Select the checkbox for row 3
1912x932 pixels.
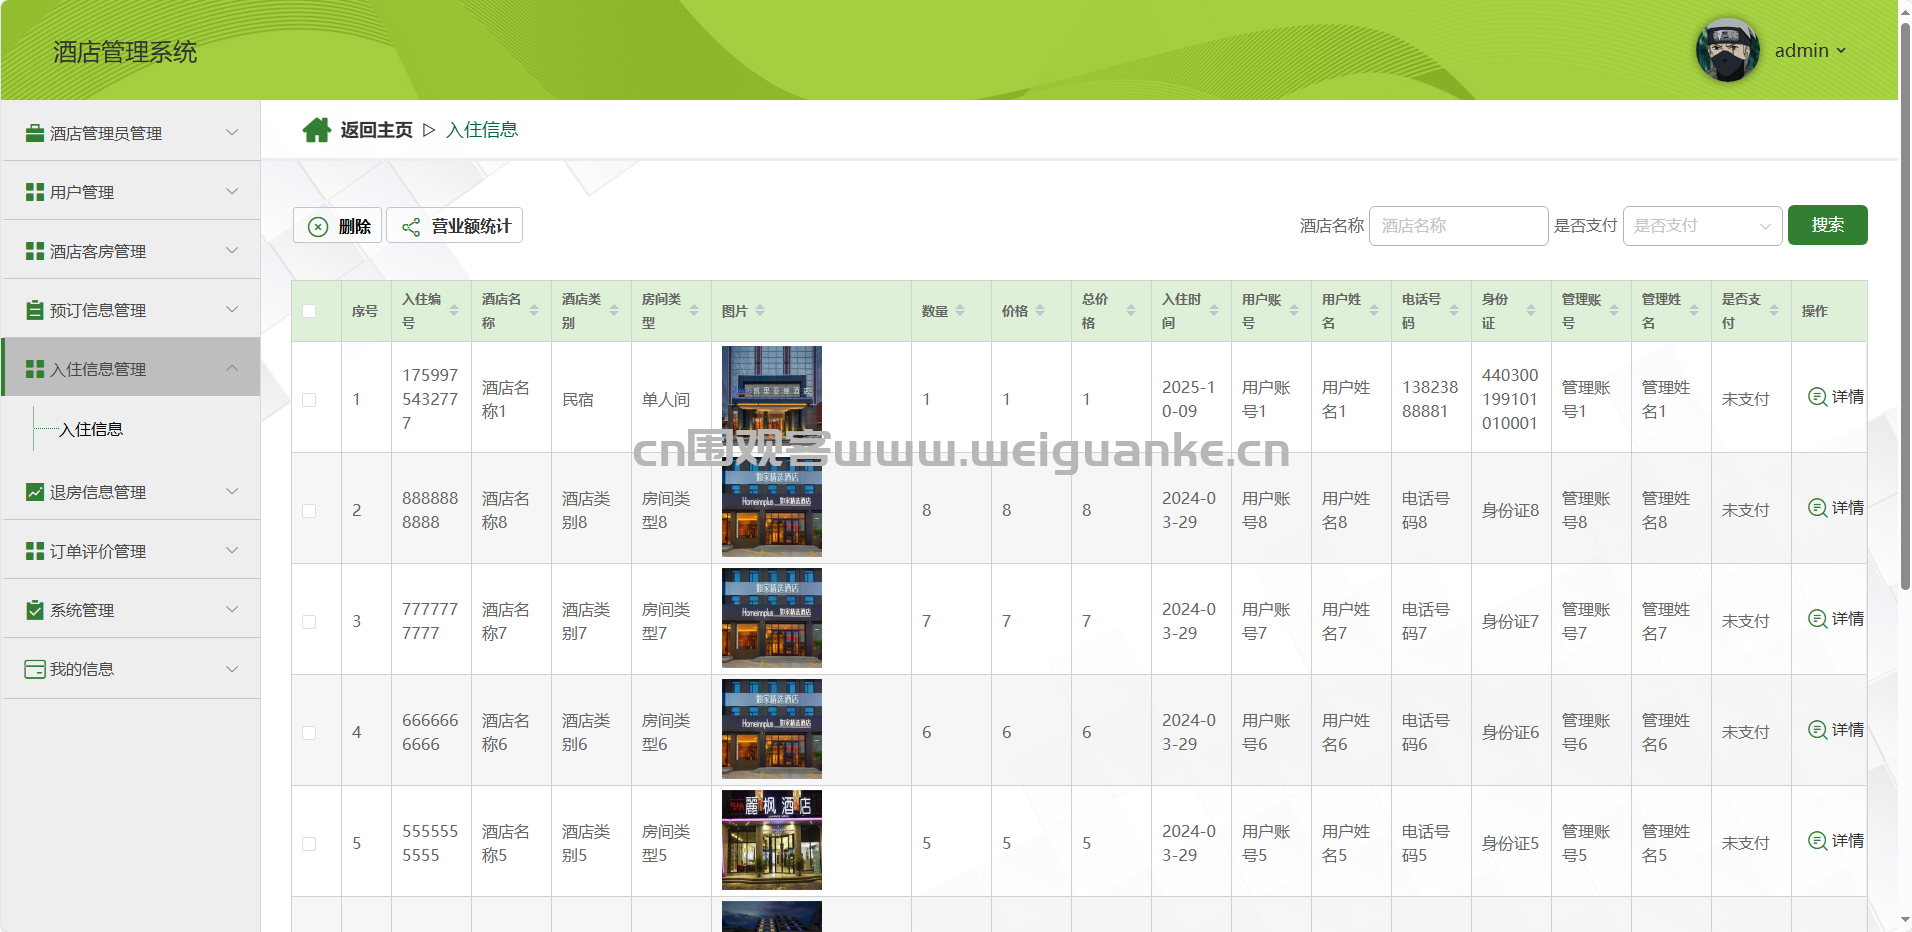(309, 622)
